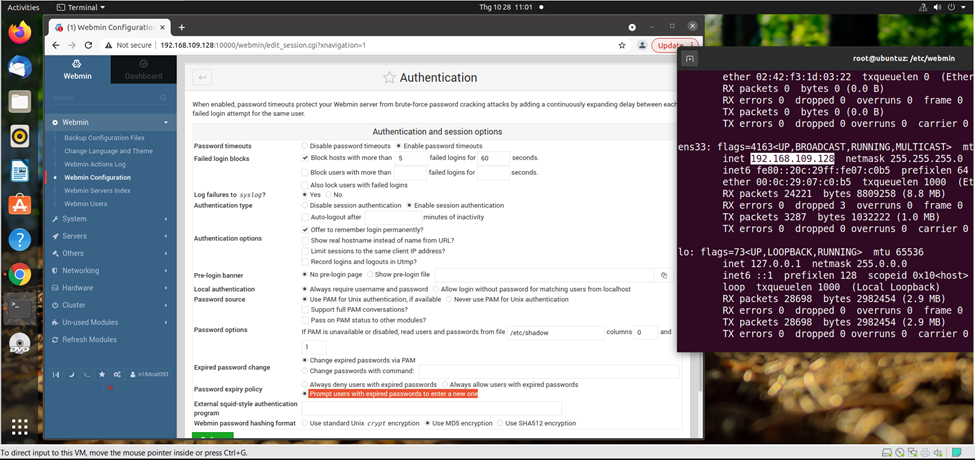
Task: Select No for Log failures to syslog
Action: (328, 195)
